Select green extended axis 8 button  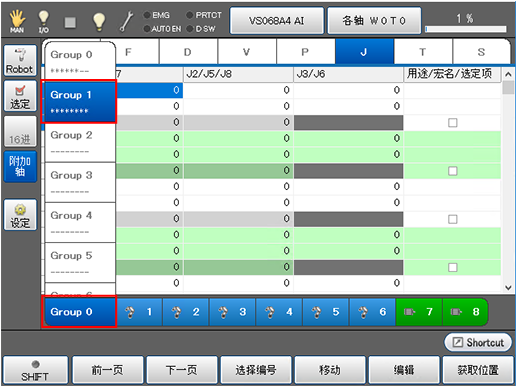(465, 312)
